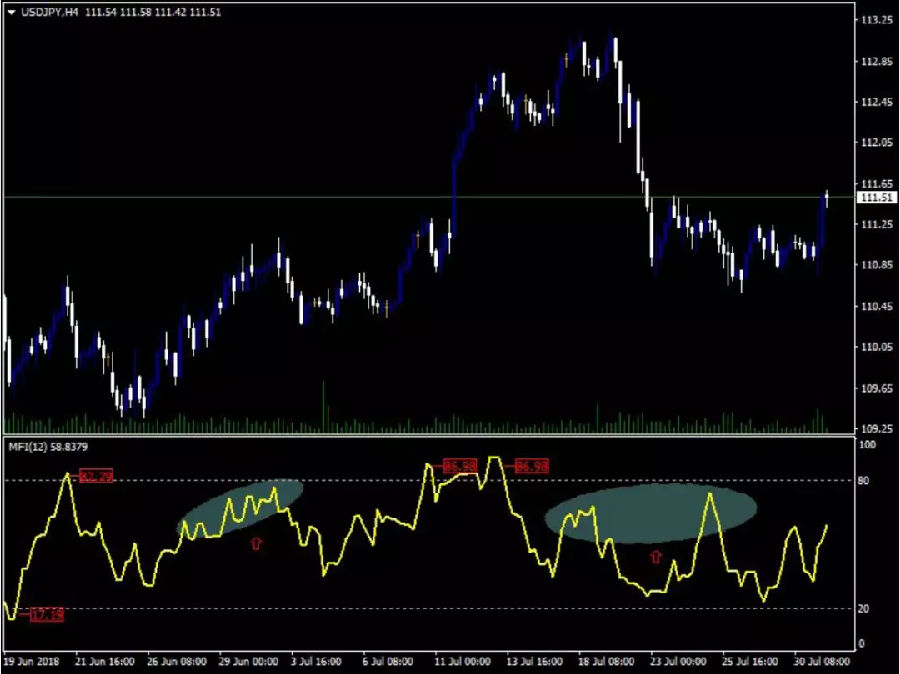The height and width of the screenshot is (674, 900).
Task: Click the 11 Jul 00:00 time label
Action: [x=463, y=661]
